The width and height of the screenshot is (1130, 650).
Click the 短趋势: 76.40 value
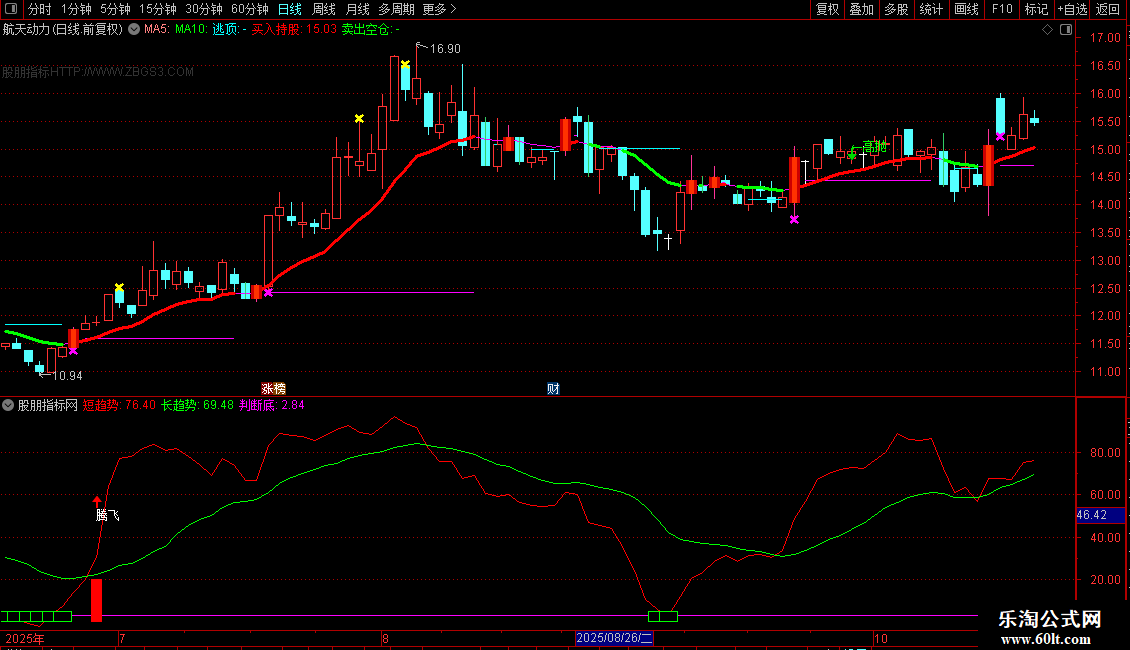point(119,405)
